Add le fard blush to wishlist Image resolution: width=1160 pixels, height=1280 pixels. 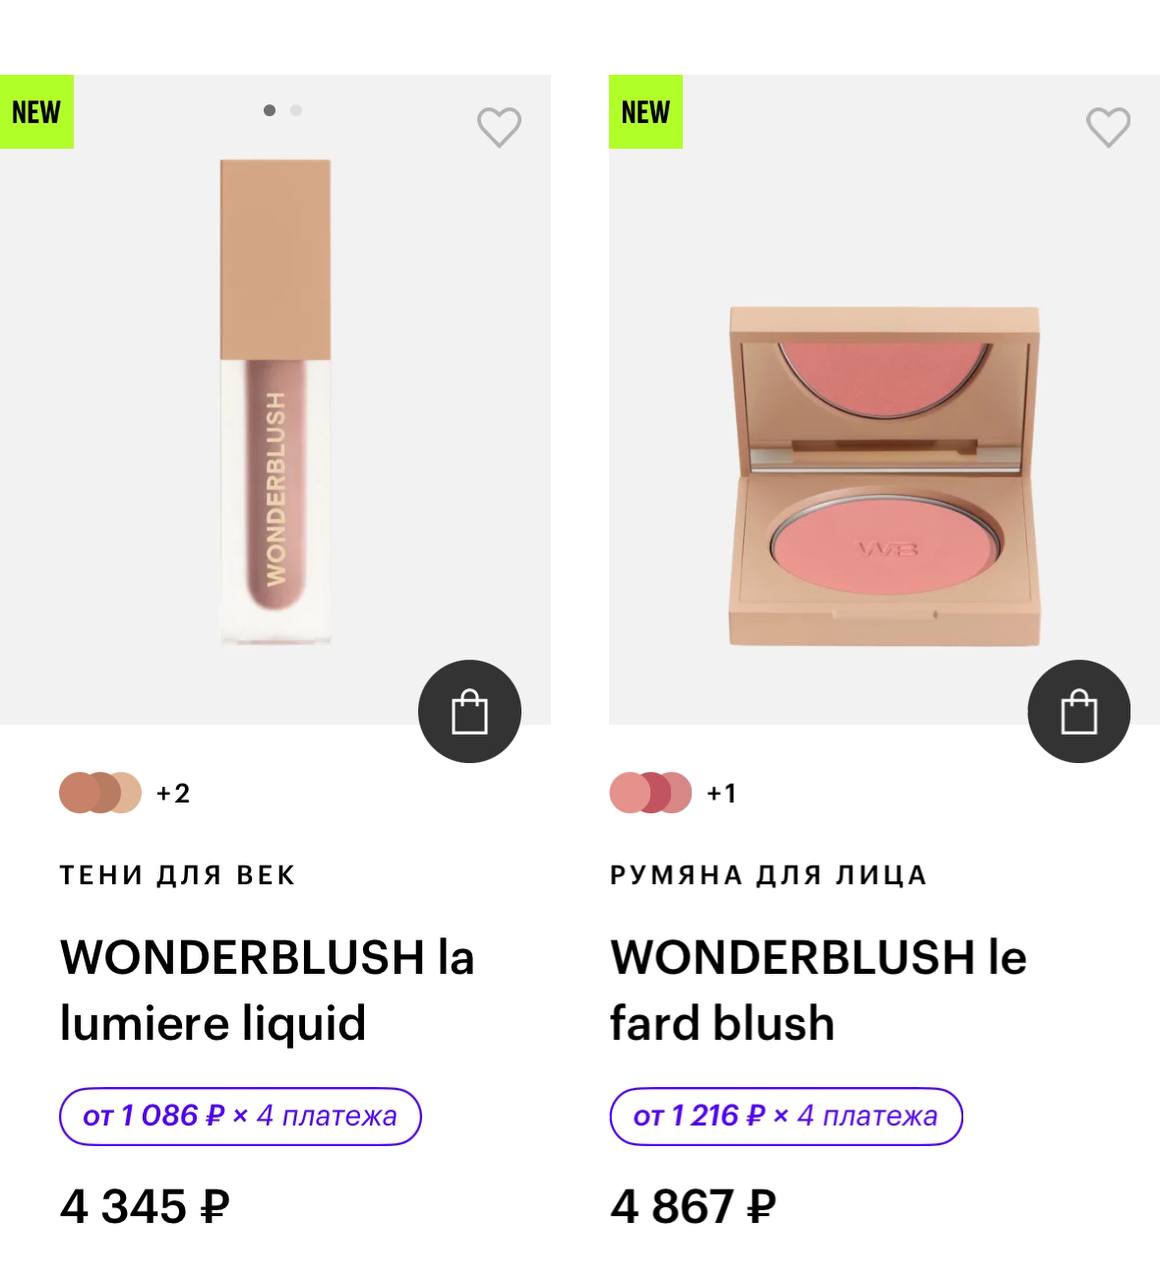[x=1108, y=127]
